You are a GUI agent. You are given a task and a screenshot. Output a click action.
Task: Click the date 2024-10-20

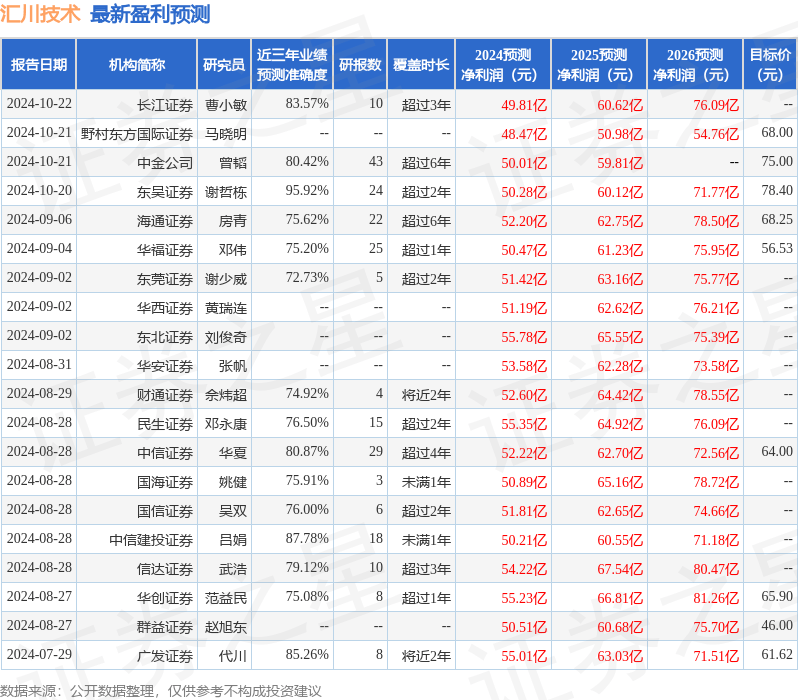tap(39, 190)
